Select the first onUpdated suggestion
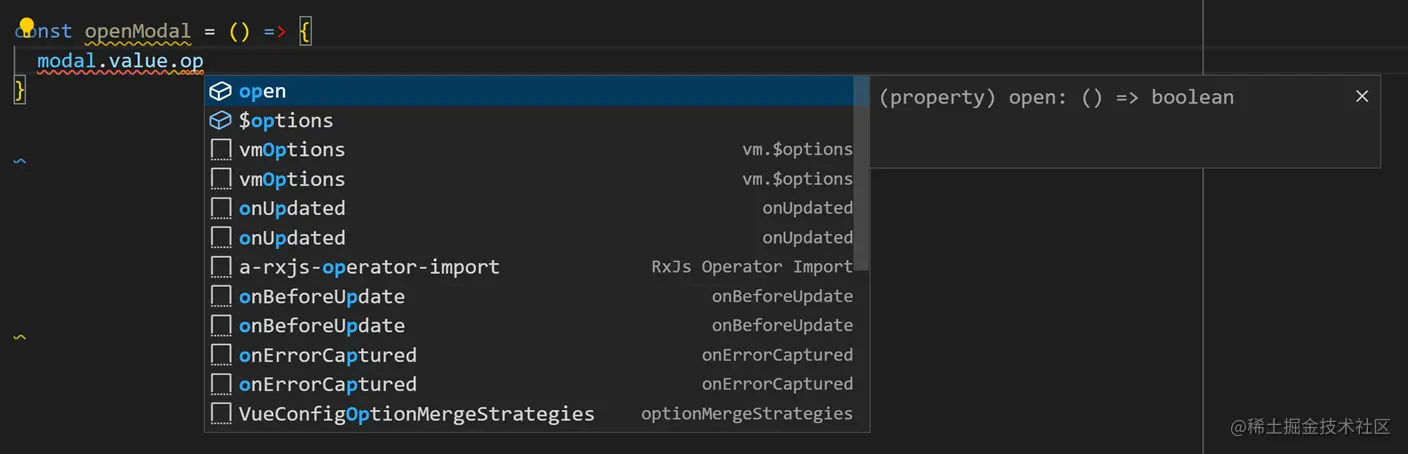Viewport: 1408px width, 454px height. [292, 208]
